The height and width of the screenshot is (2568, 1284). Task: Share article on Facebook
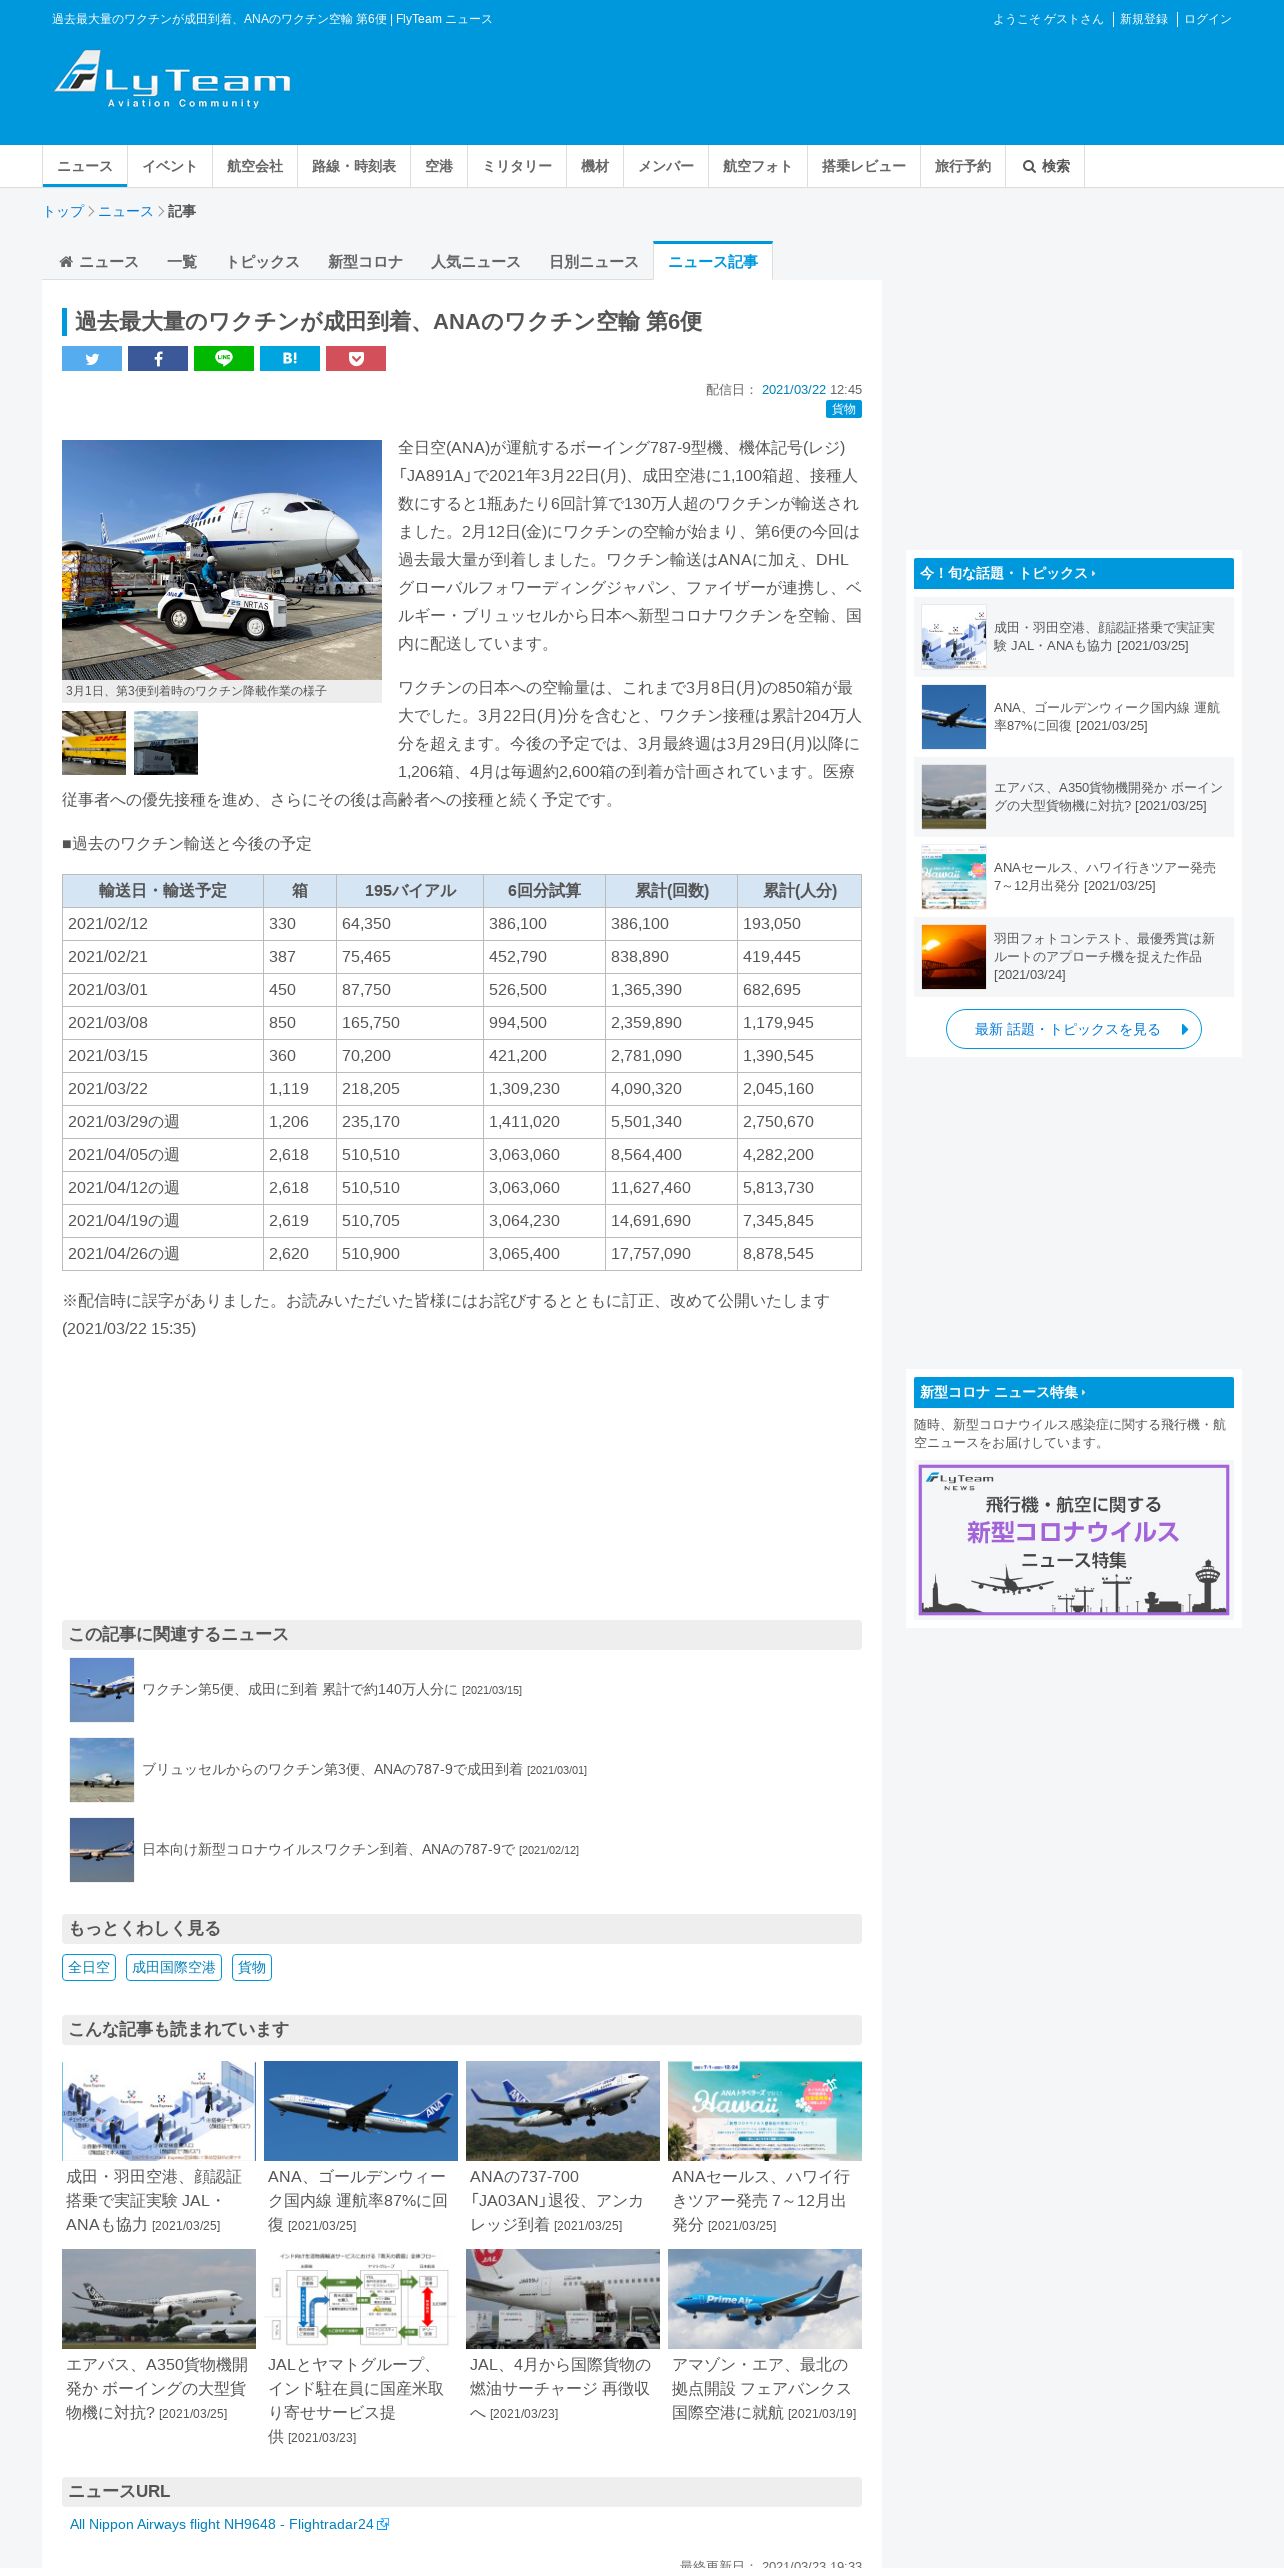pos(158,359)
